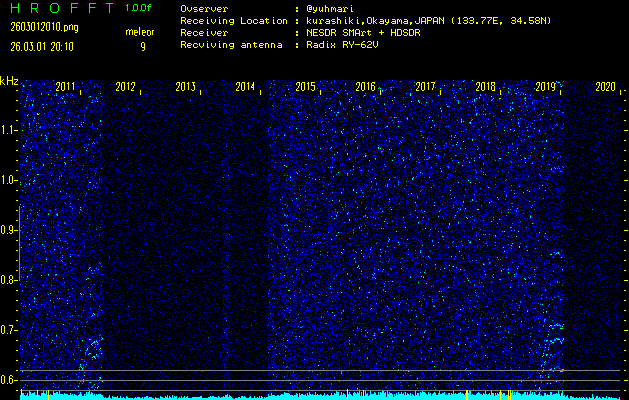This screenshot has width=629, height=400.
Task: Select antenna value Radix RY-62V
Action: coord(342,45)
